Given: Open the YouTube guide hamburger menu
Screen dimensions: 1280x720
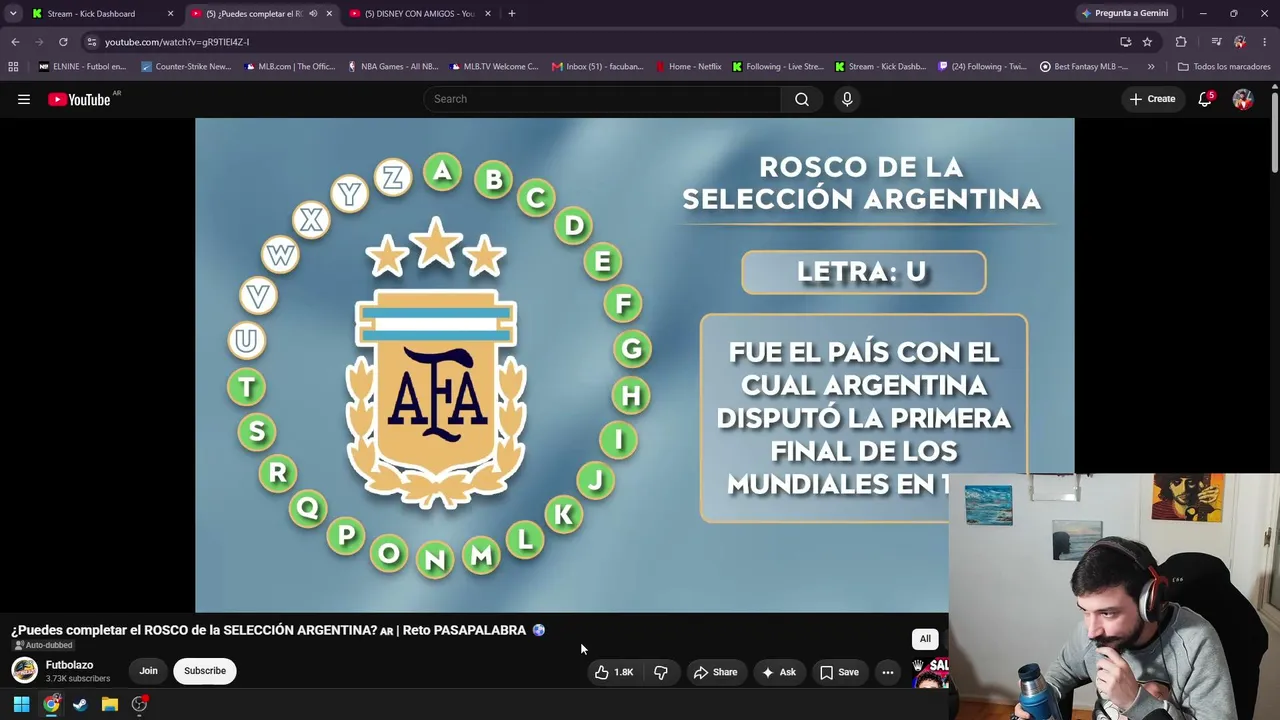Looking at the screenshot, I should click(24, 99).
